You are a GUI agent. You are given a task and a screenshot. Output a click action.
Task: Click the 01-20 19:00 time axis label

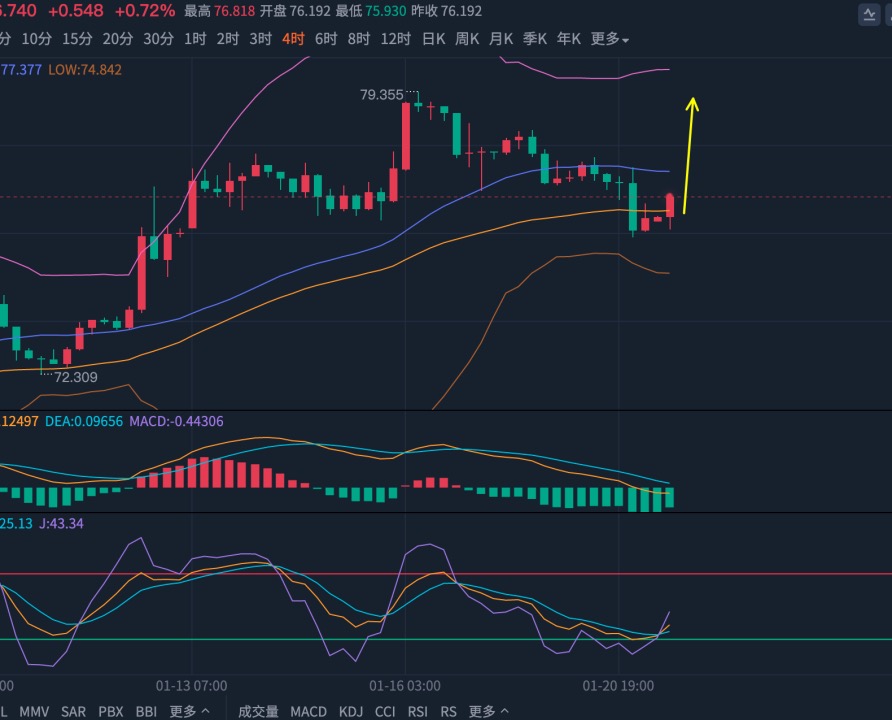[618, 686]
